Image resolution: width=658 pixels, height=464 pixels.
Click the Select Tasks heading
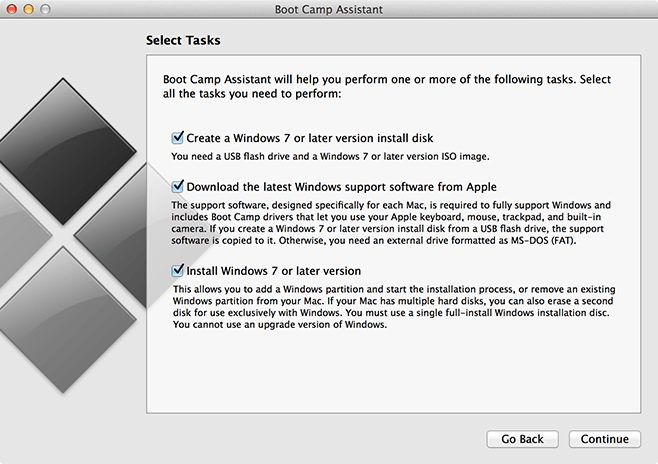[x=183, y=40]
